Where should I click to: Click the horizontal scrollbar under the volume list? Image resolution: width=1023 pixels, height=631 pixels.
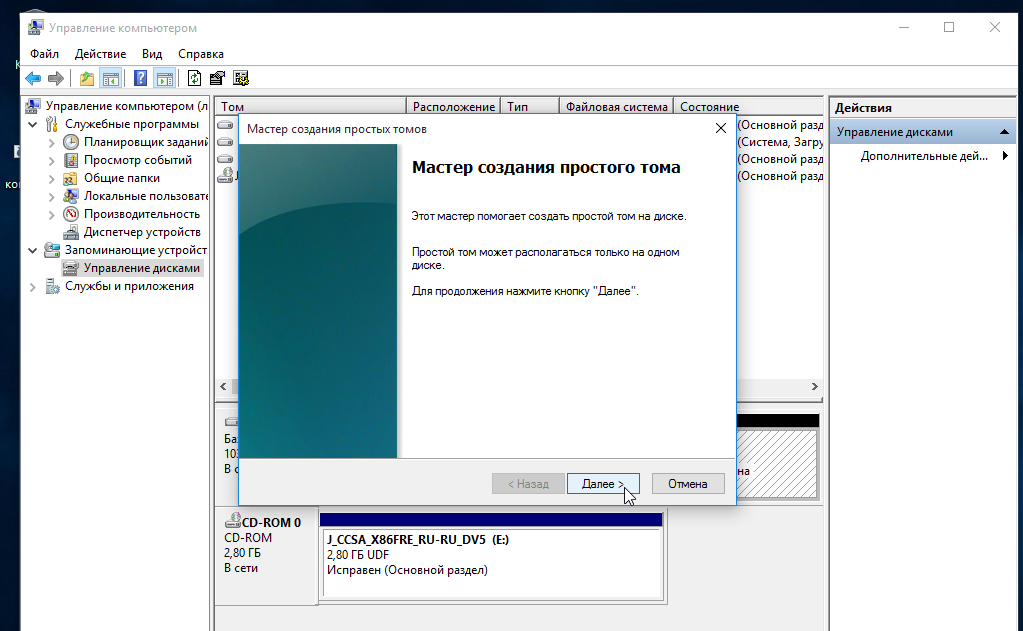[780, 387]
